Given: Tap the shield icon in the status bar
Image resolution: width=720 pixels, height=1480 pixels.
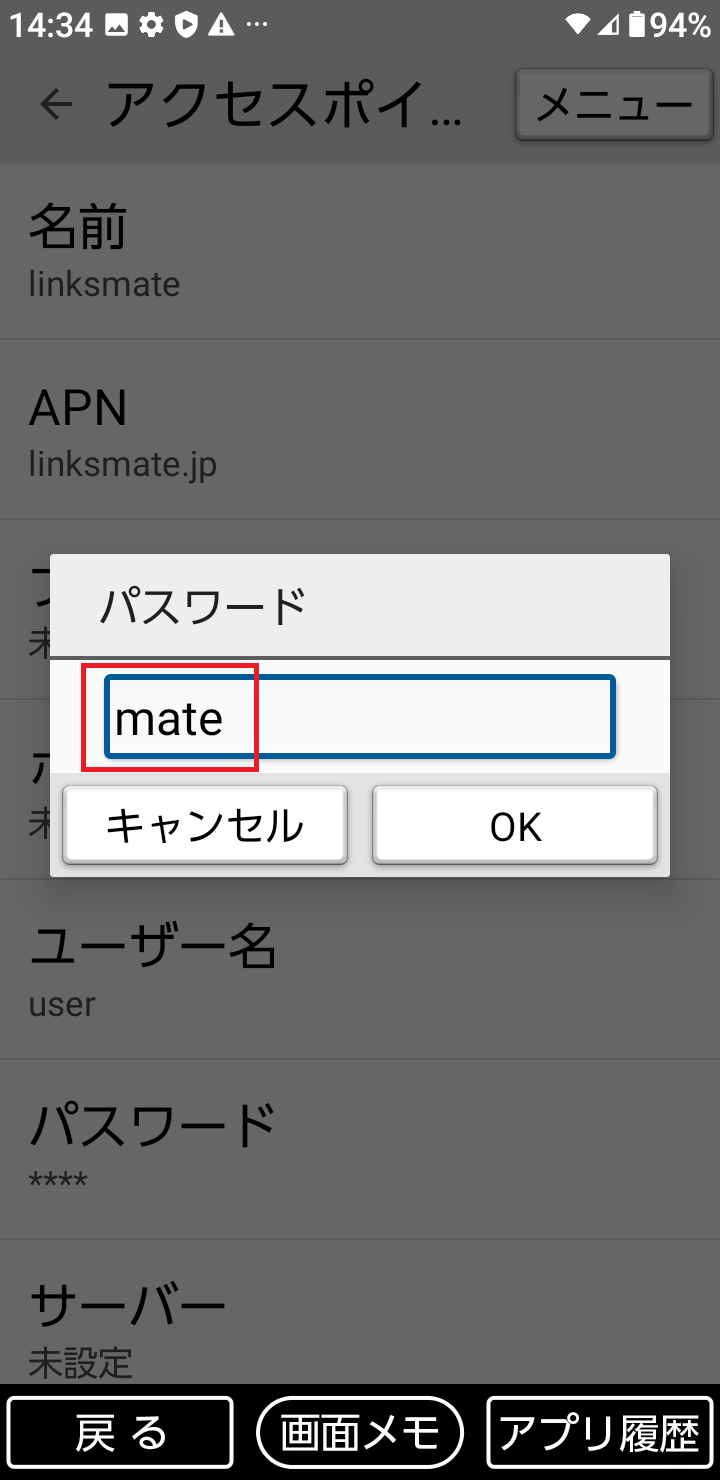Looking at the screenshot, I should pos(186,26).
